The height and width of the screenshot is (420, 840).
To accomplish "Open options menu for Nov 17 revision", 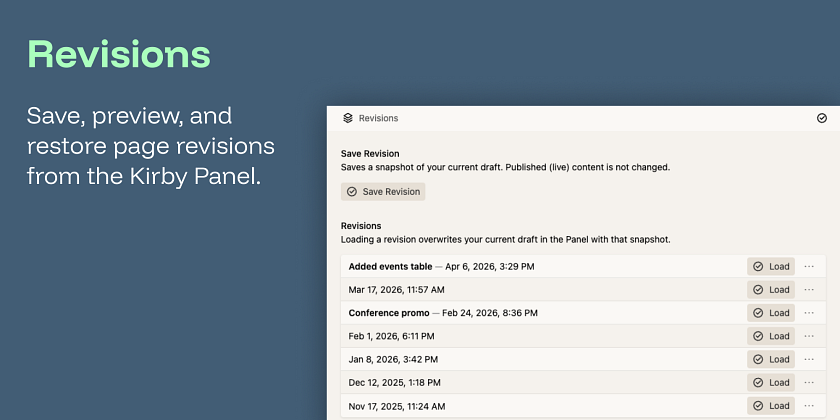I will click(809, 405).
